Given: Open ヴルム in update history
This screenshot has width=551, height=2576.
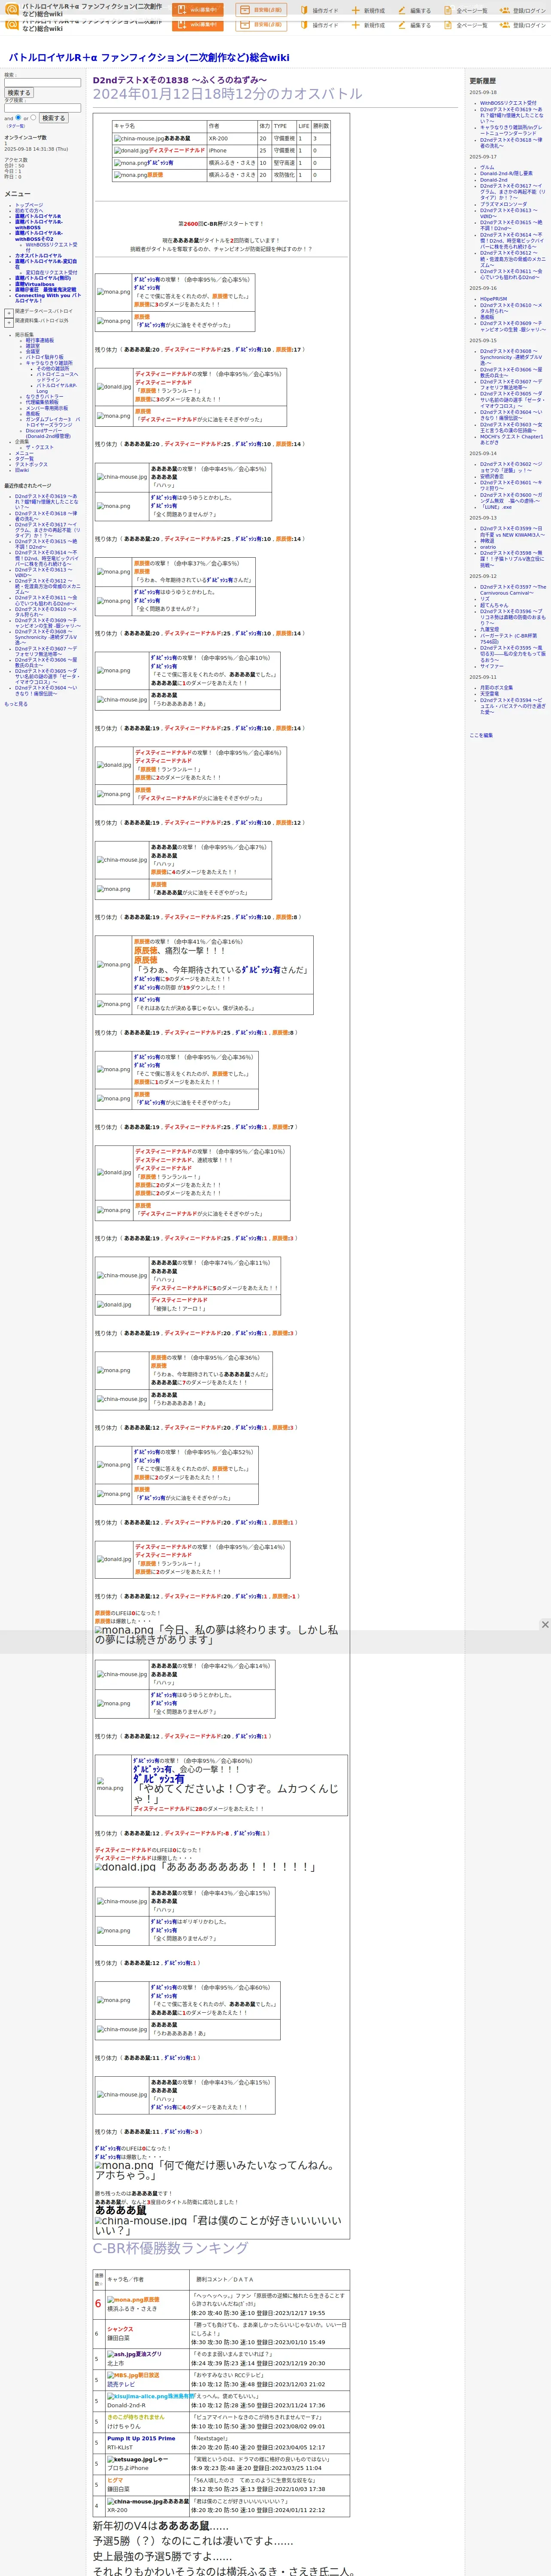Looking at the screenshot, I should tap(487, 168).
